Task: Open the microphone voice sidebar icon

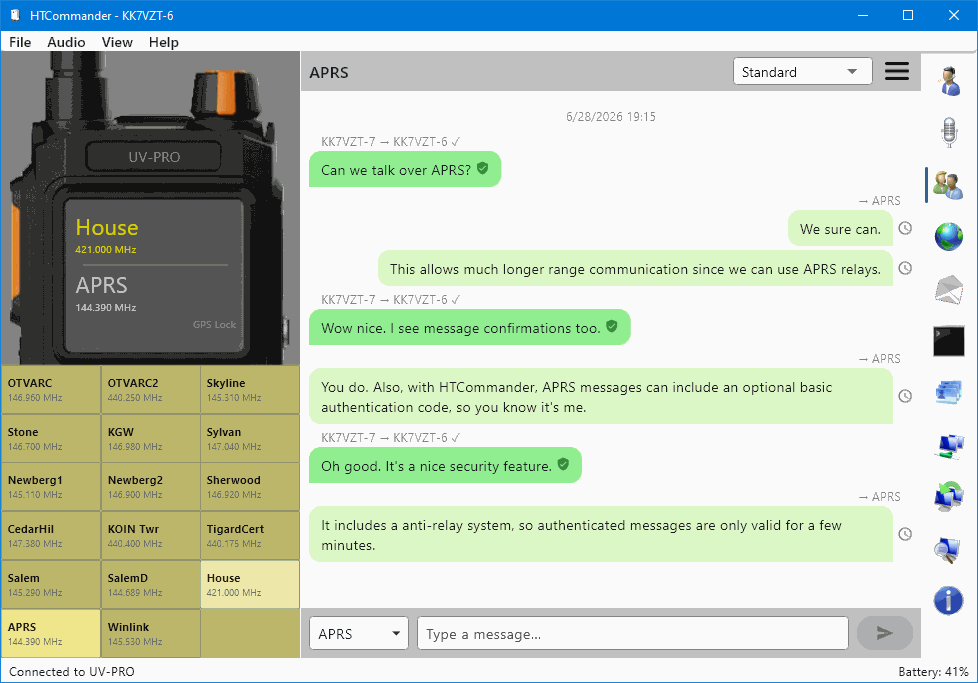Action: pyautogui.click(x=949, y=132)
